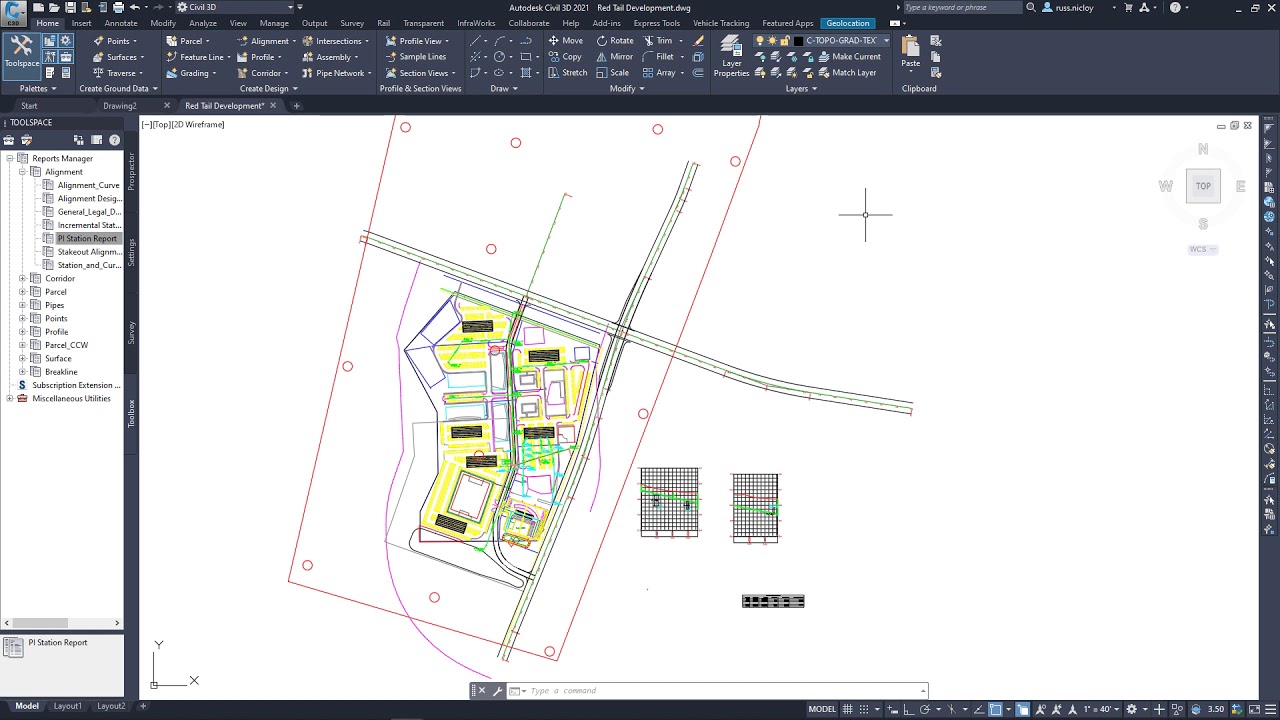The width and height of the screenshot is (1280, 720).
Task: Click the current layer color swatch
Action: click(x=798, y=41)
